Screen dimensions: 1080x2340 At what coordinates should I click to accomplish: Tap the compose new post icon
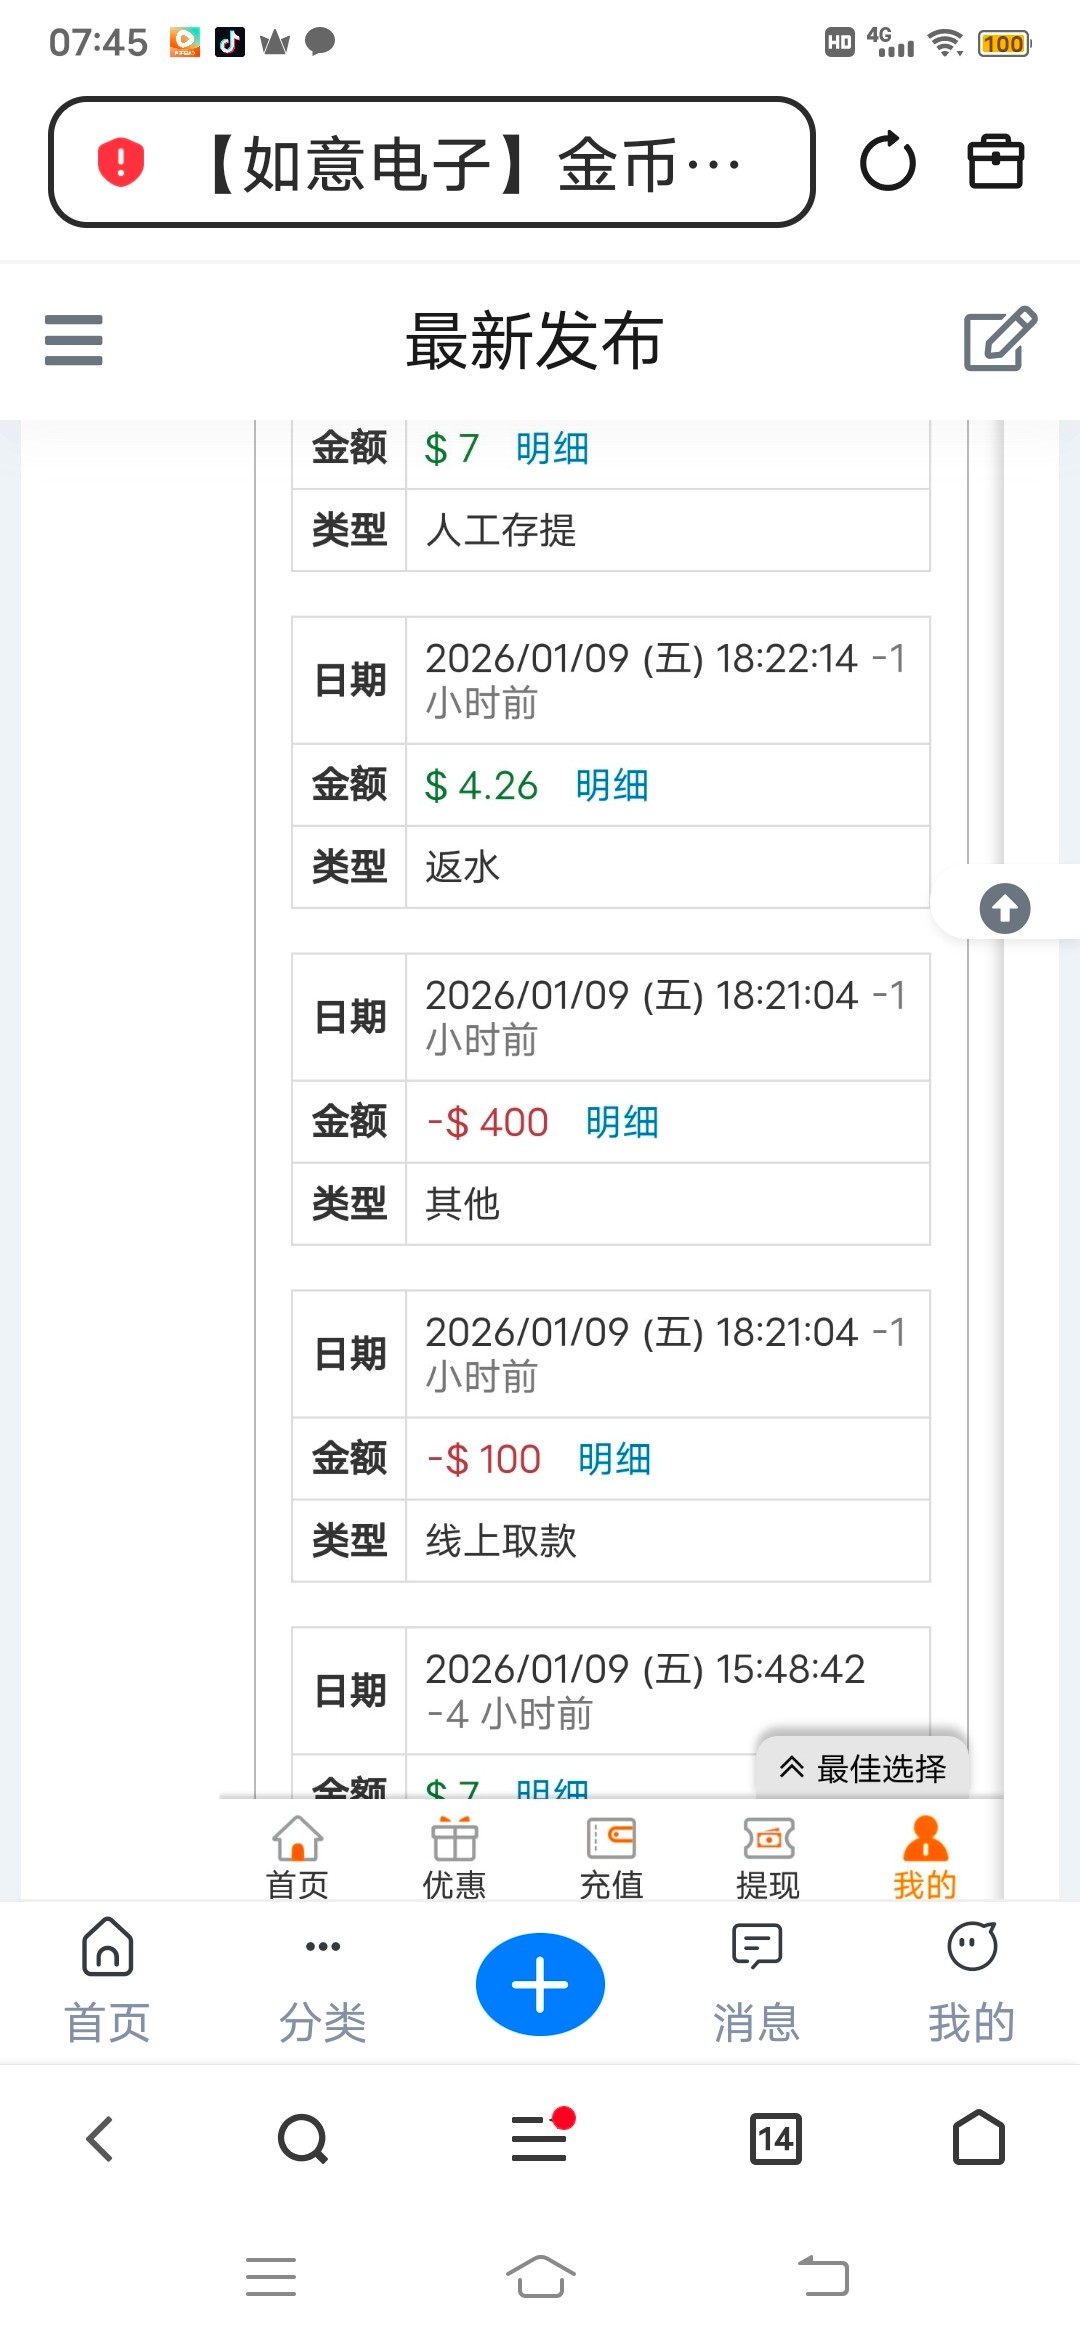pyautogui.click(x=999, y=340)
